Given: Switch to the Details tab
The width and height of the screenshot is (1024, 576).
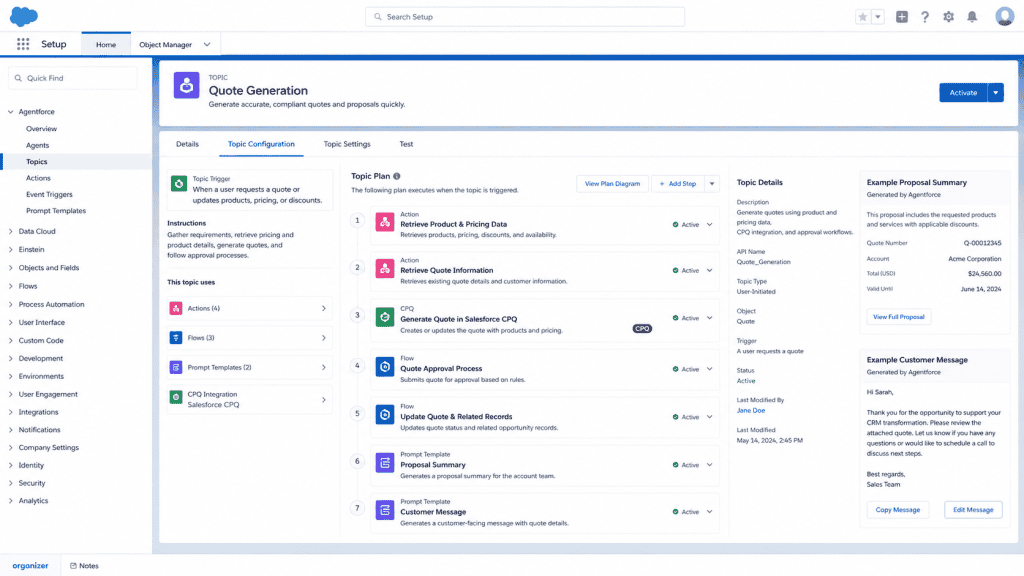Looking at the screenshot, I should pos(187,144).
